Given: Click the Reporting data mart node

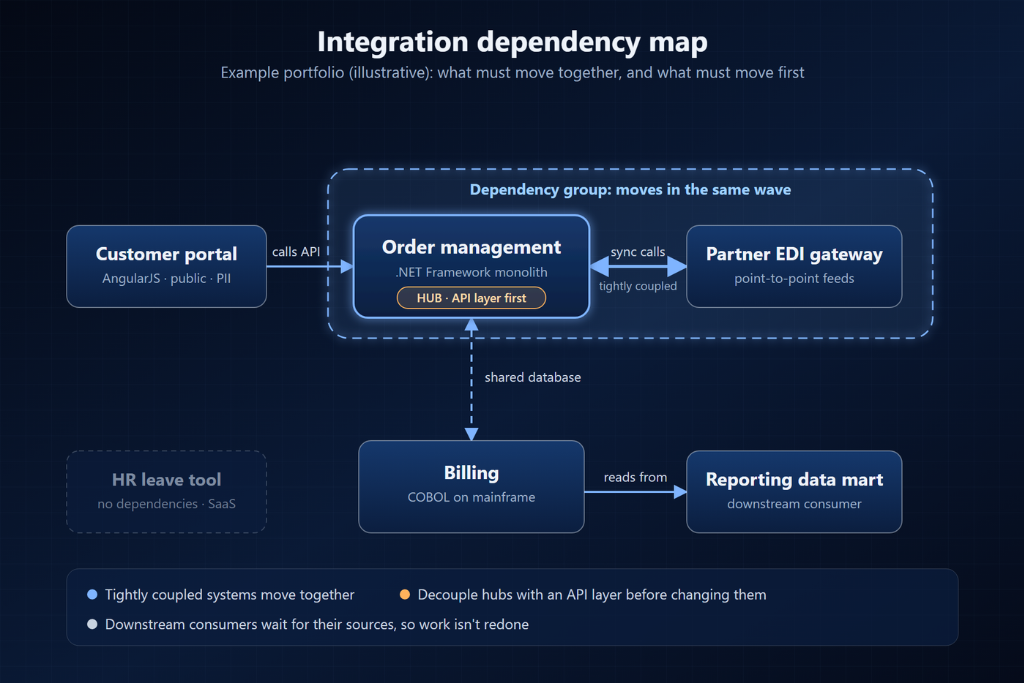Looking at the screenshot, I should point(794,492).
